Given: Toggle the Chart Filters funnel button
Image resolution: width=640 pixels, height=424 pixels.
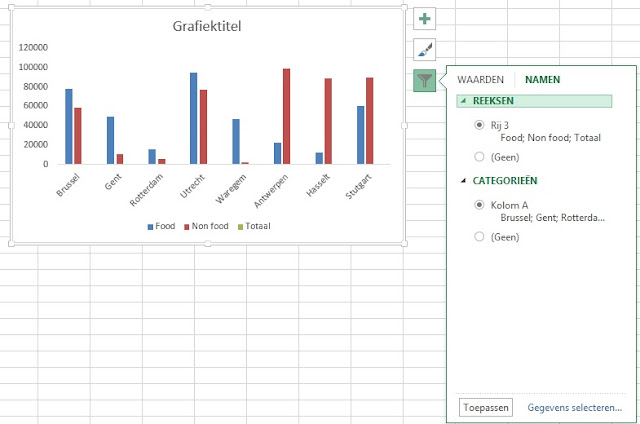Looking at the screenshot, I should (424, 80).
